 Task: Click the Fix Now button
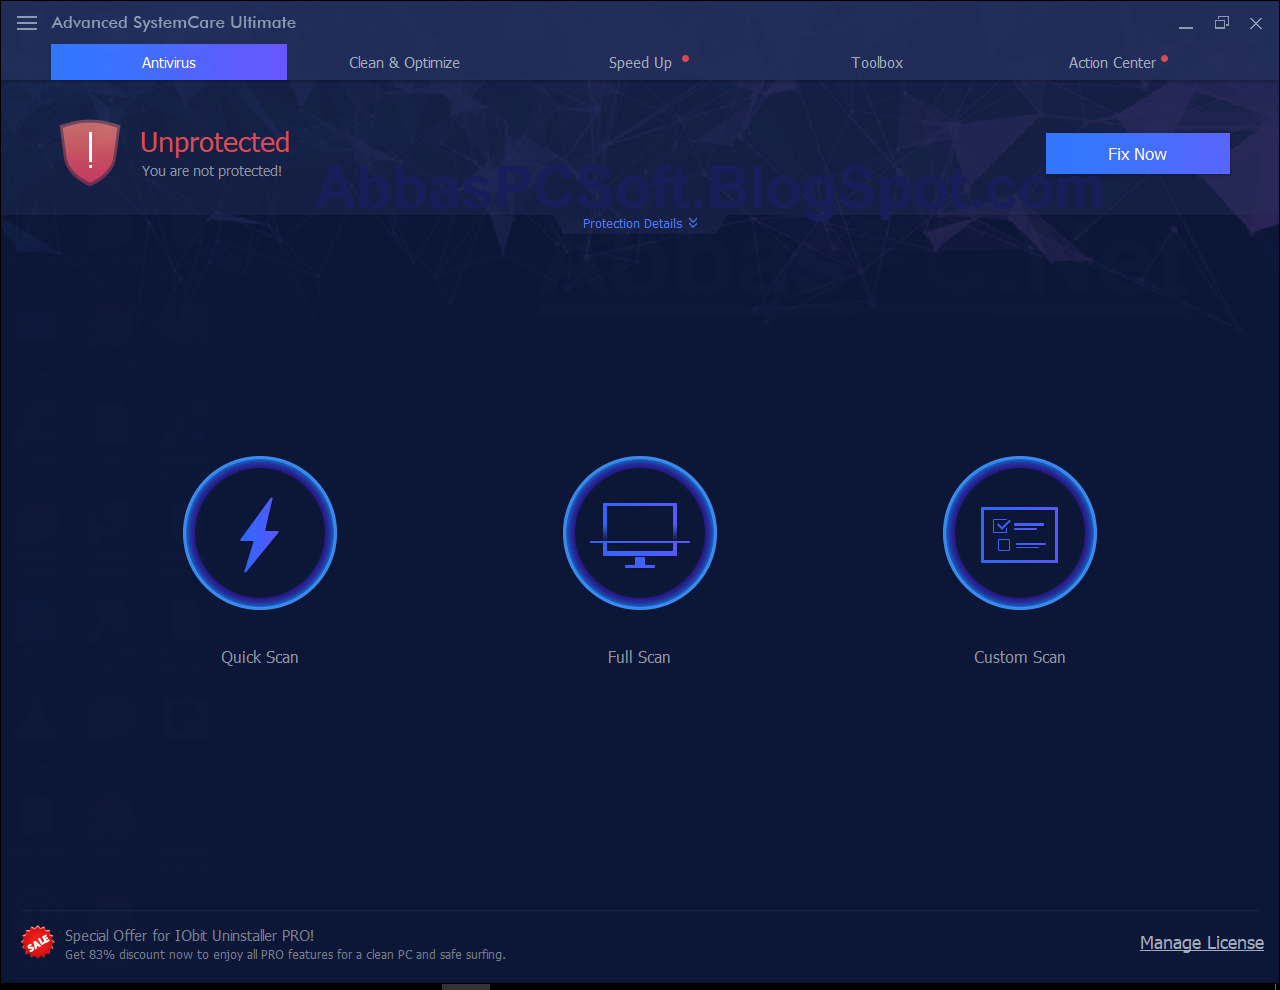pos(1138,154)
